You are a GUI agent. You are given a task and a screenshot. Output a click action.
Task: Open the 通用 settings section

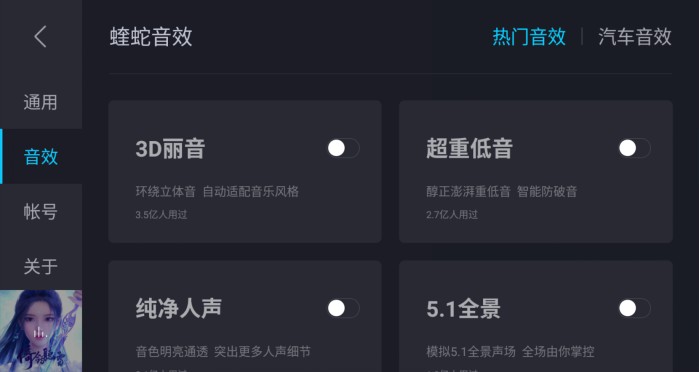coord(41,102)
